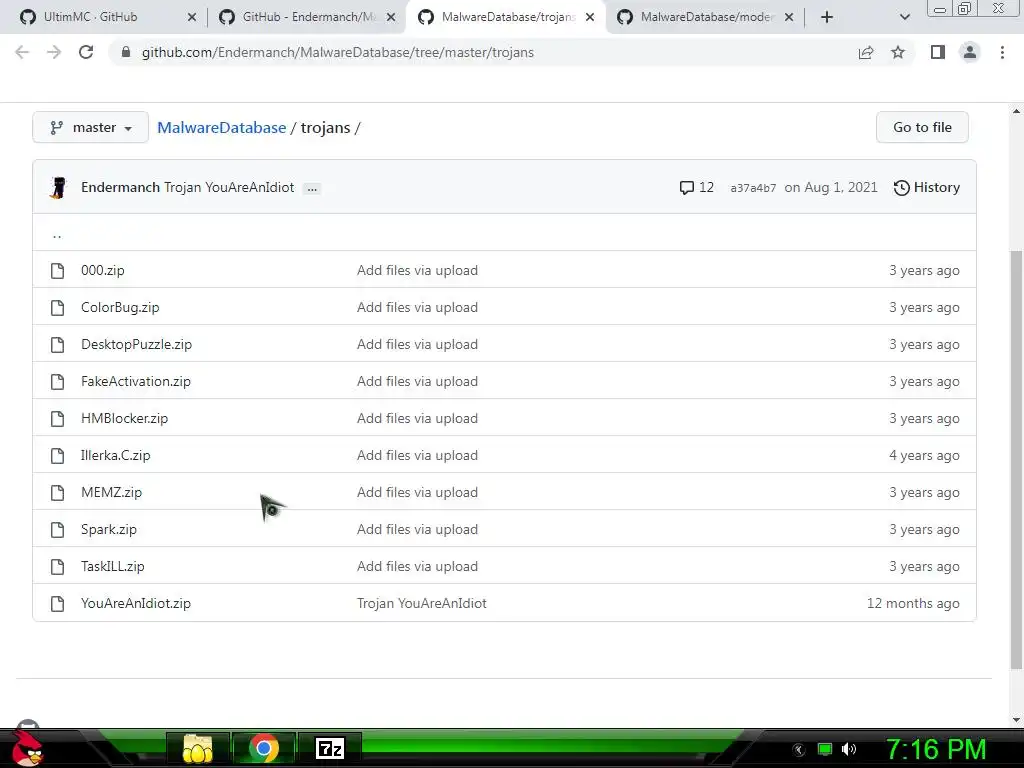The image size is (1024, 768).
Task: Click the page vertical scrollbar thumb
Action: click(1016, 460)
